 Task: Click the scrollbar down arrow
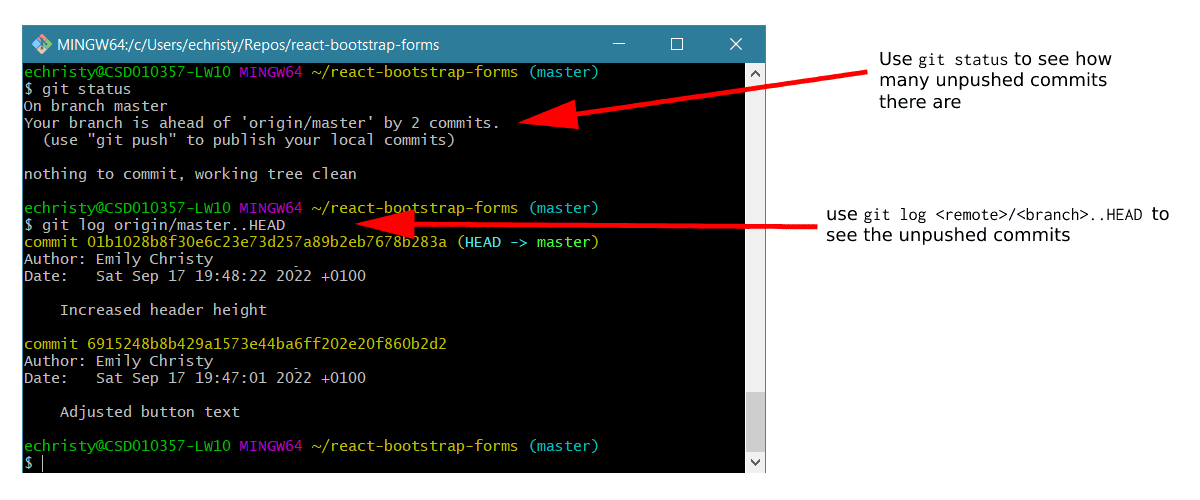tap(756, 462)
